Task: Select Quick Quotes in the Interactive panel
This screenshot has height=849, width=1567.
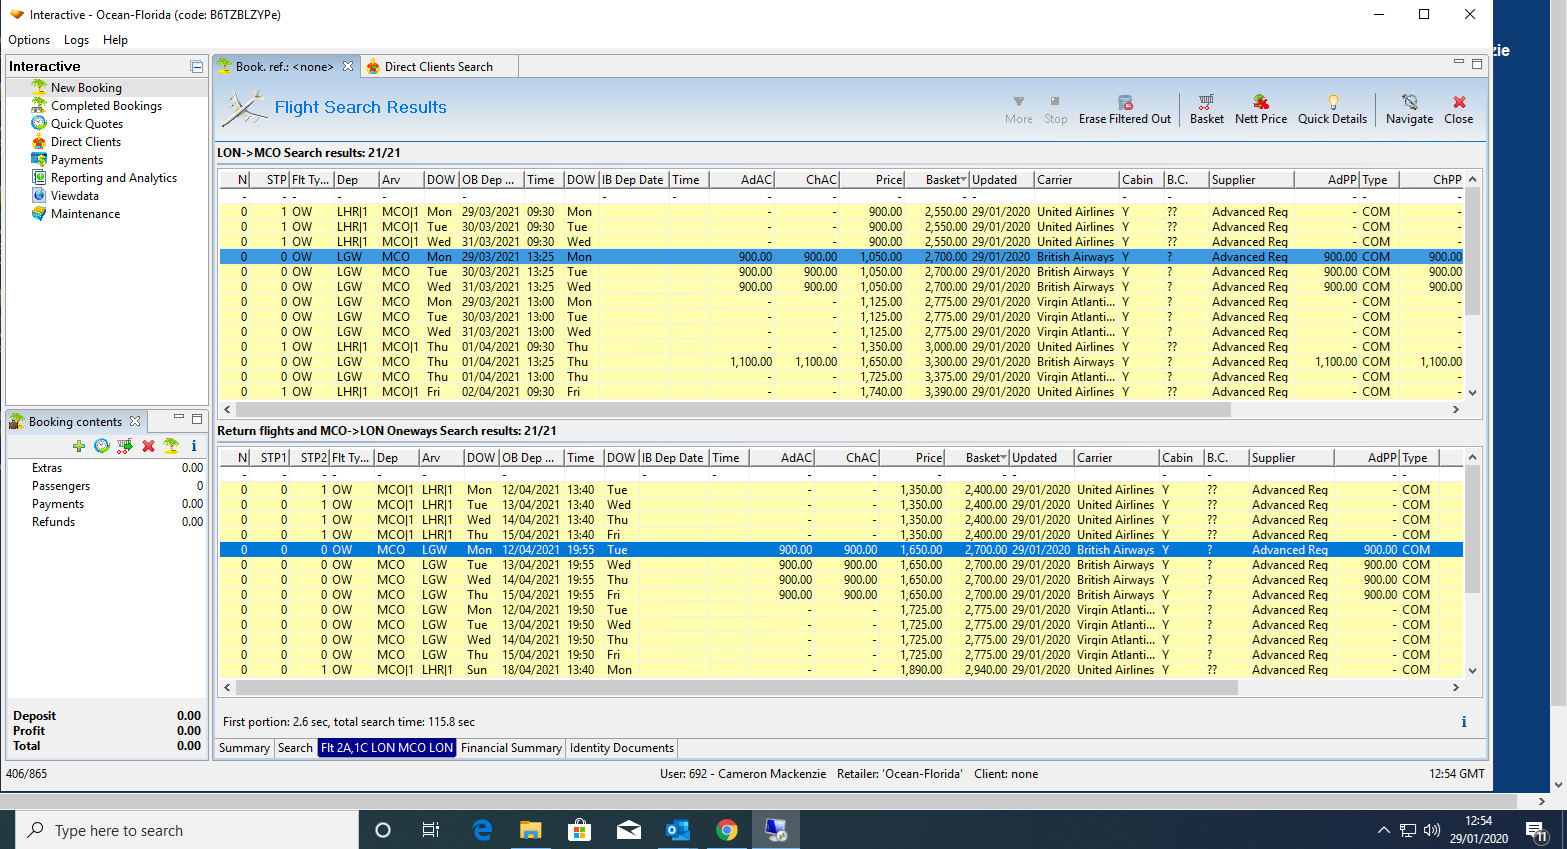Action: tap(87, 124)
